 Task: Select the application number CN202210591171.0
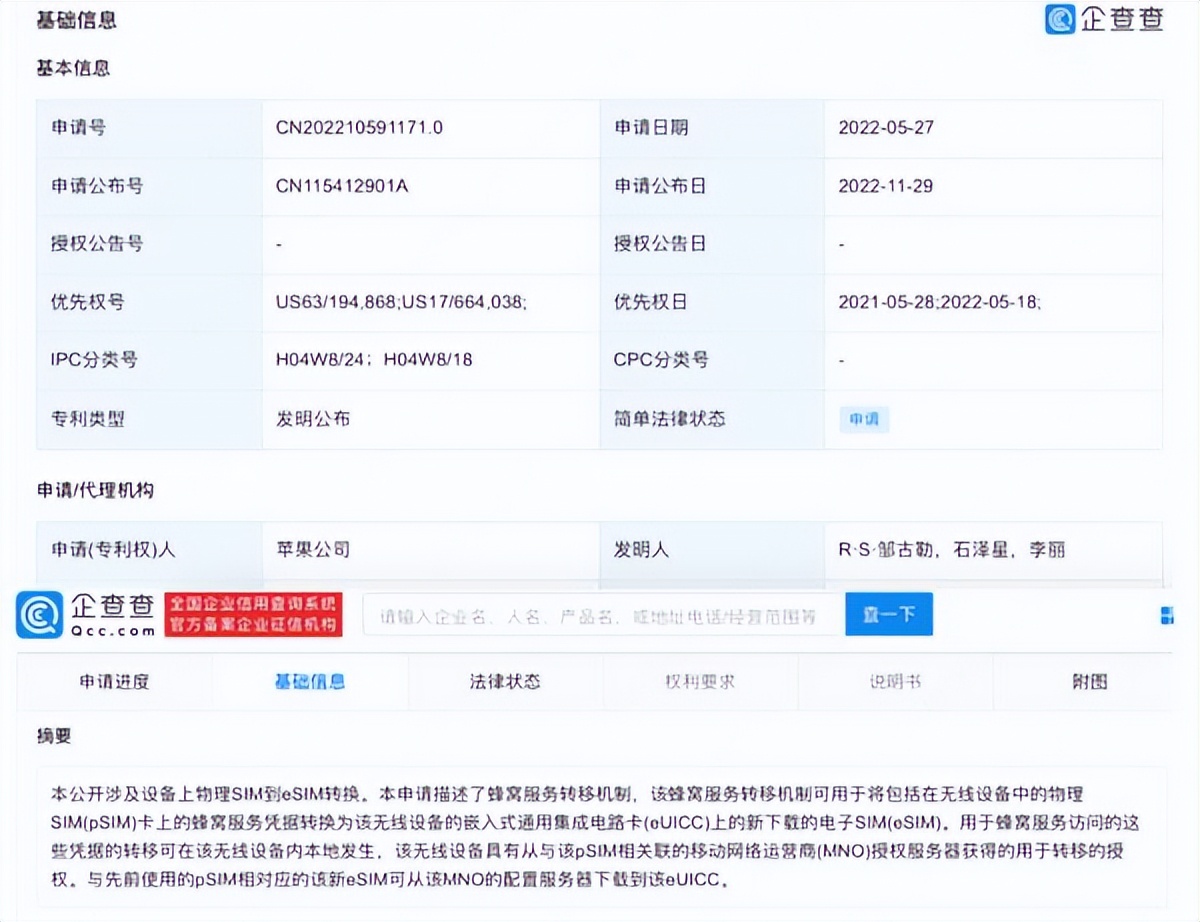pos(360,127)
